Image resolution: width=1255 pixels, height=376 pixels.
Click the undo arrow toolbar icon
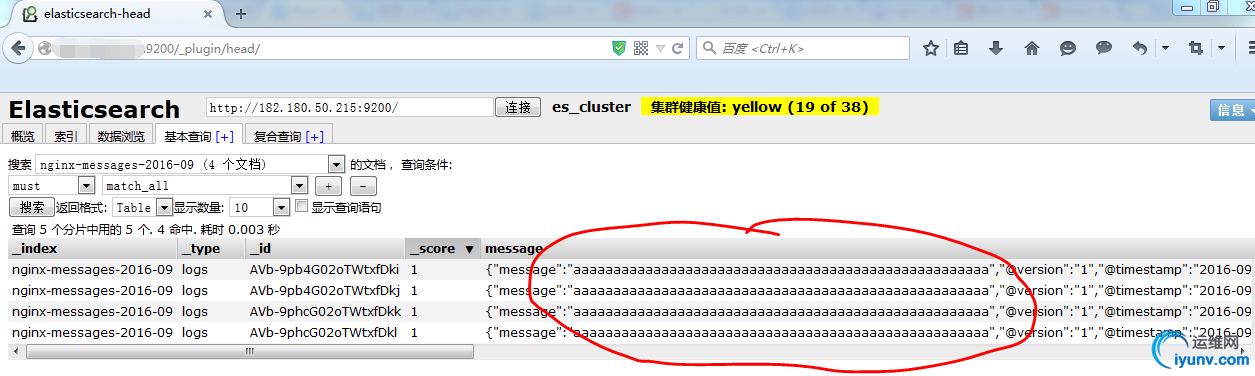pos(1139,48)
